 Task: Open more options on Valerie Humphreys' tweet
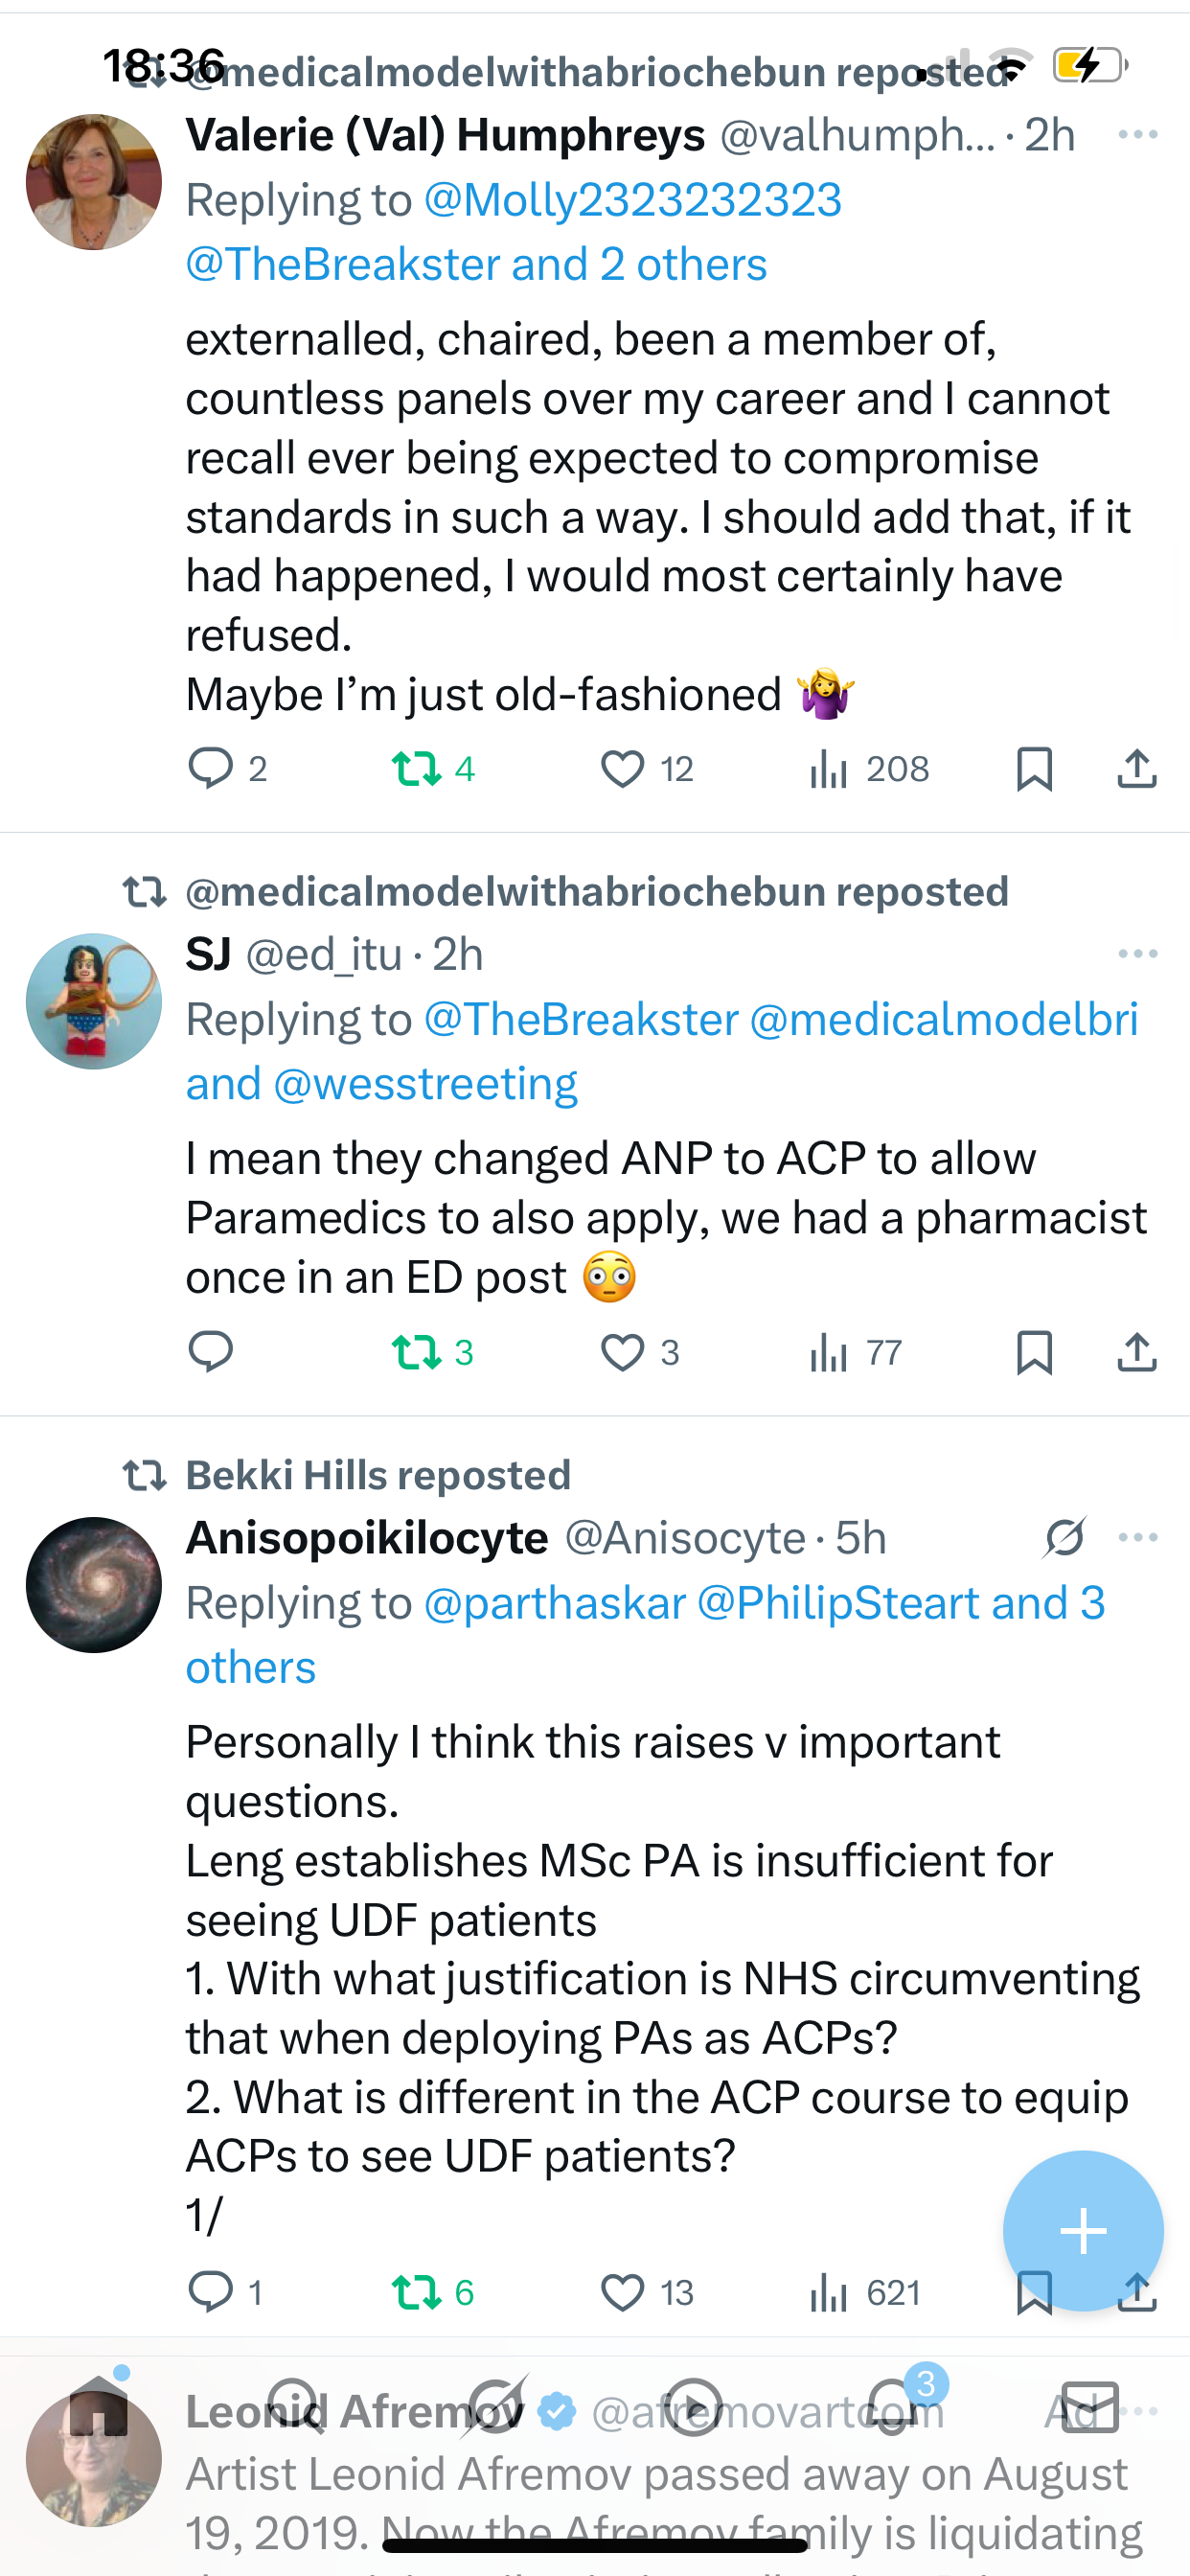coord(1138,135)
